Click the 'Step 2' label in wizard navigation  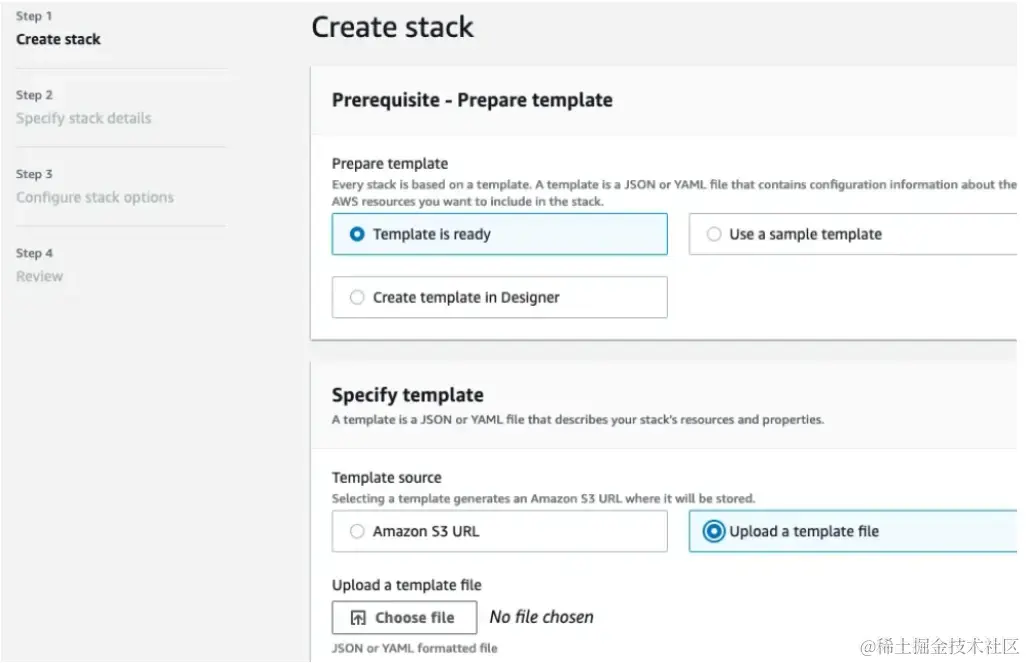click(34, 95)
